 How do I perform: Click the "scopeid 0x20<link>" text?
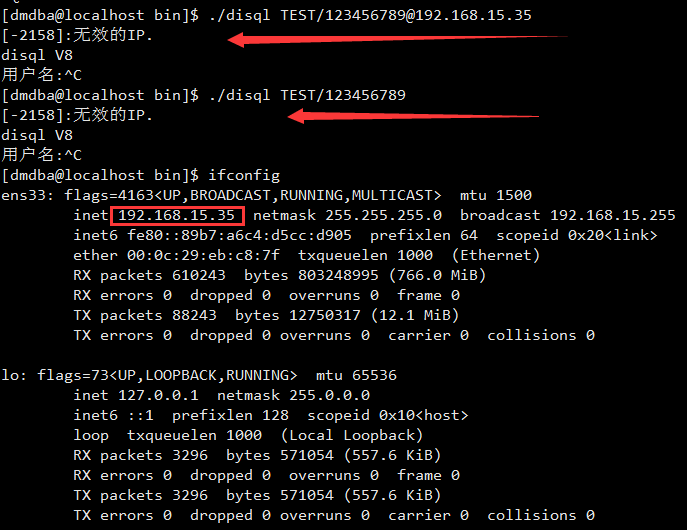[x=577, y=235]
